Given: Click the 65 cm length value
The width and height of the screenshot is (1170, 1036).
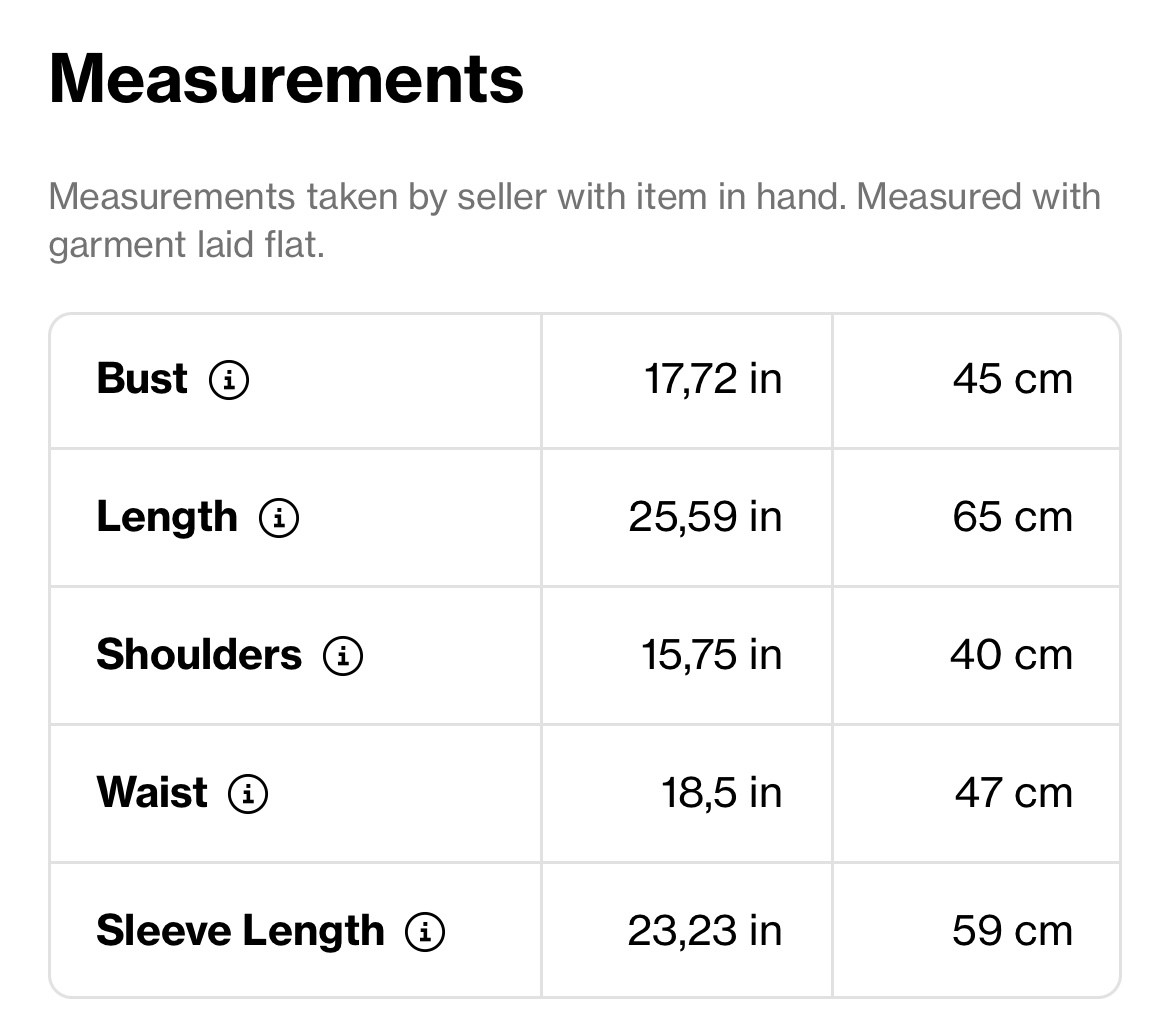Looking at the screenshot, I should click(x=1013, y=517).
